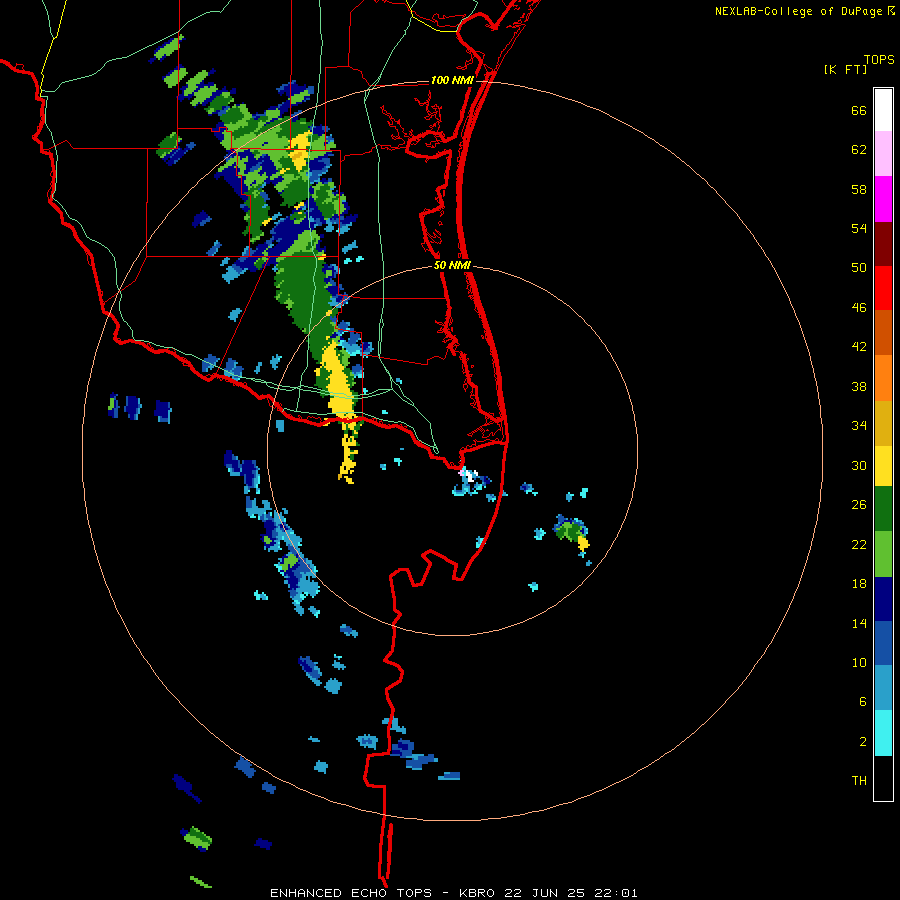
Task: Click the 18 value on the legend
Action: pyautogui.click(x=859, y=584)
